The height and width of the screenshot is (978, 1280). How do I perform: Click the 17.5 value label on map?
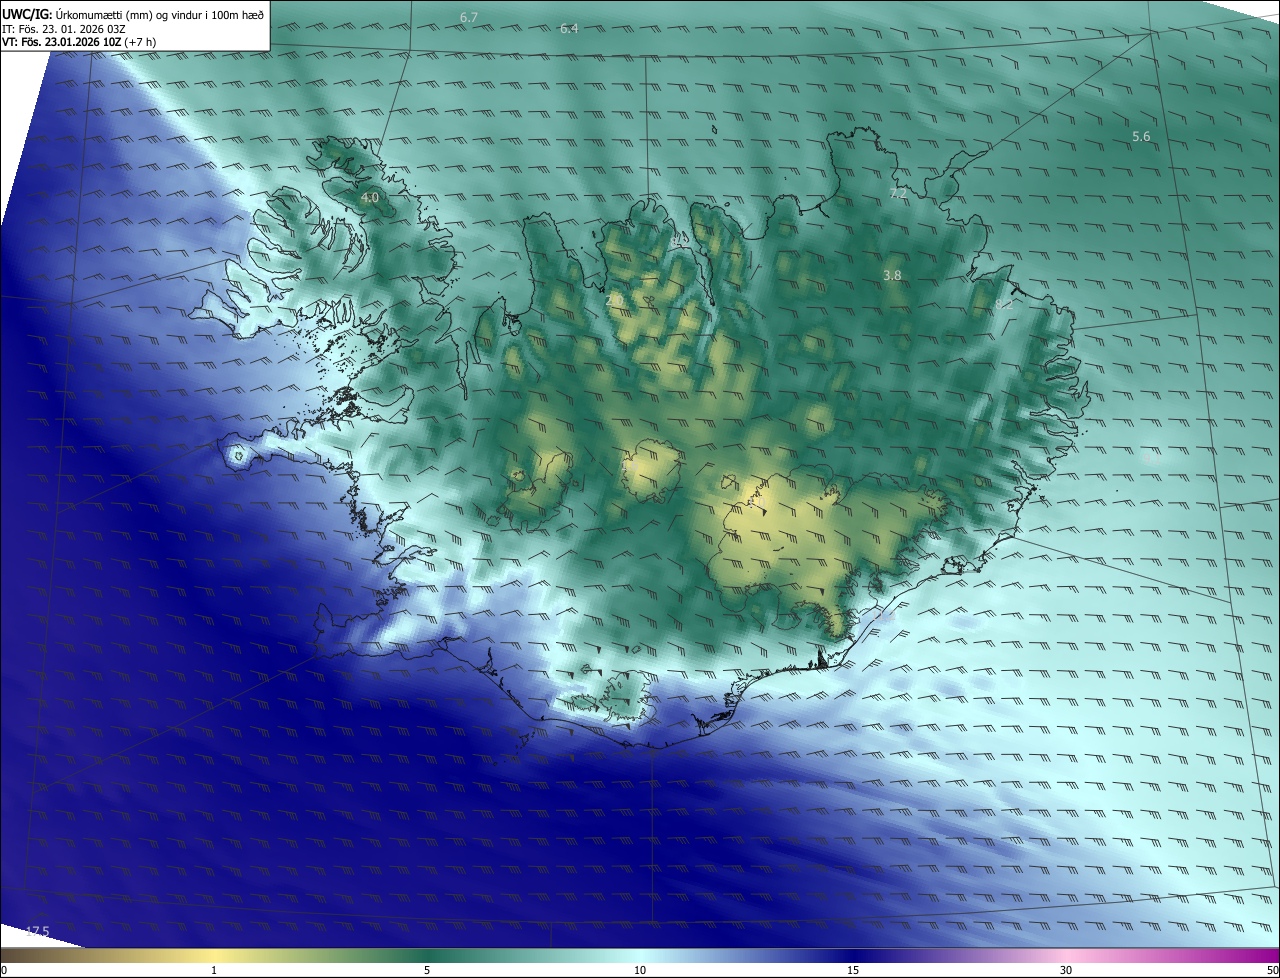click(38, 931)
